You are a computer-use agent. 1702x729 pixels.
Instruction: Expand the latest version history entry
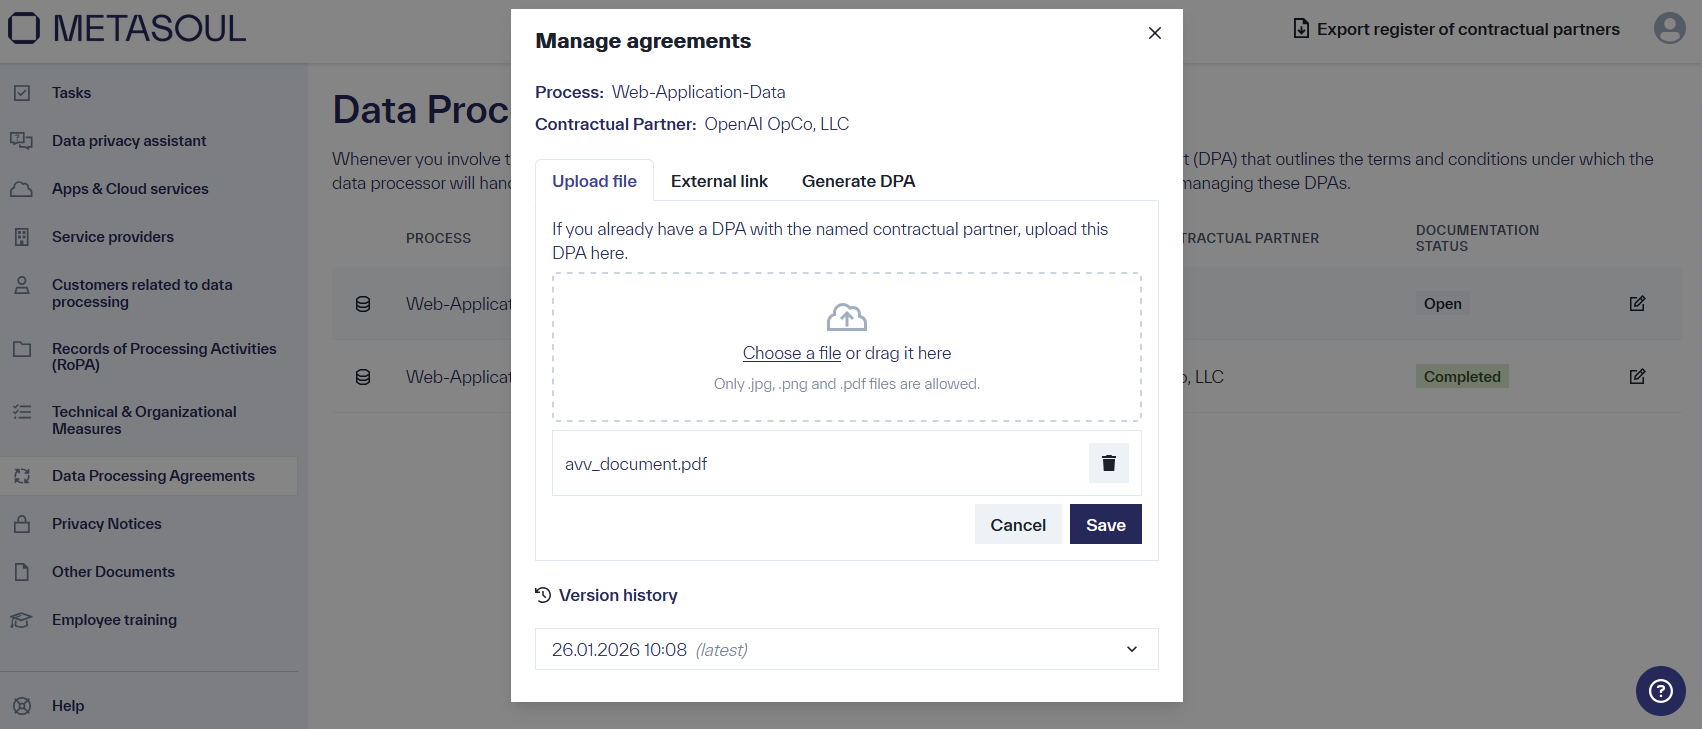point(1131,649)
